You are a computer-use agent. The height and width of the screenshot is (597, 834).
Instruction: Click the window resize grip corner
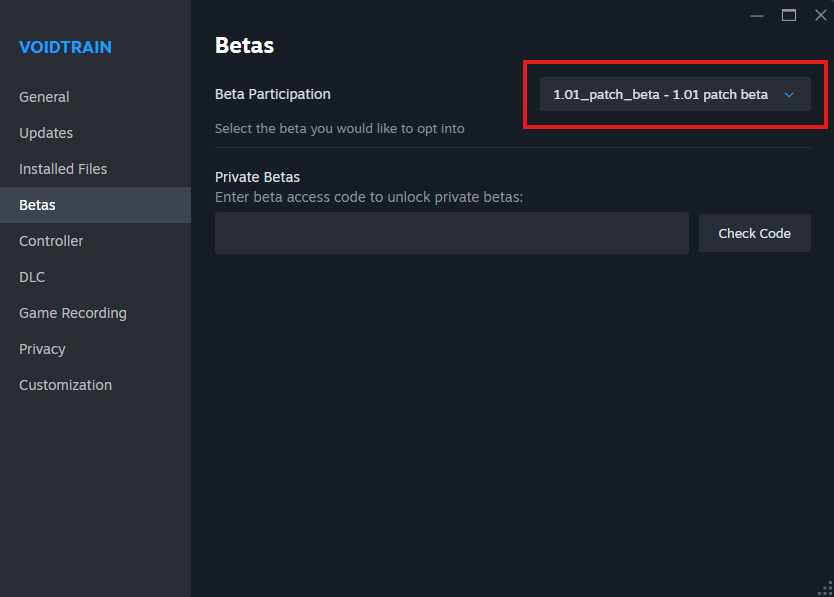point(825,588)
